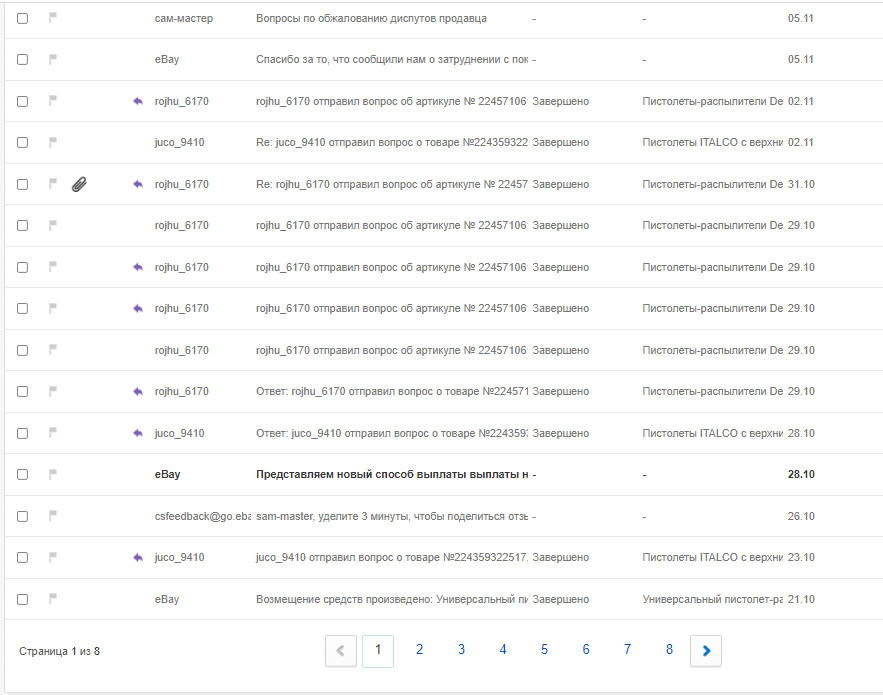883x695 pixels.
Task: Open message 'Представляем новый способ выплаты'
Action: coord(392,474)
